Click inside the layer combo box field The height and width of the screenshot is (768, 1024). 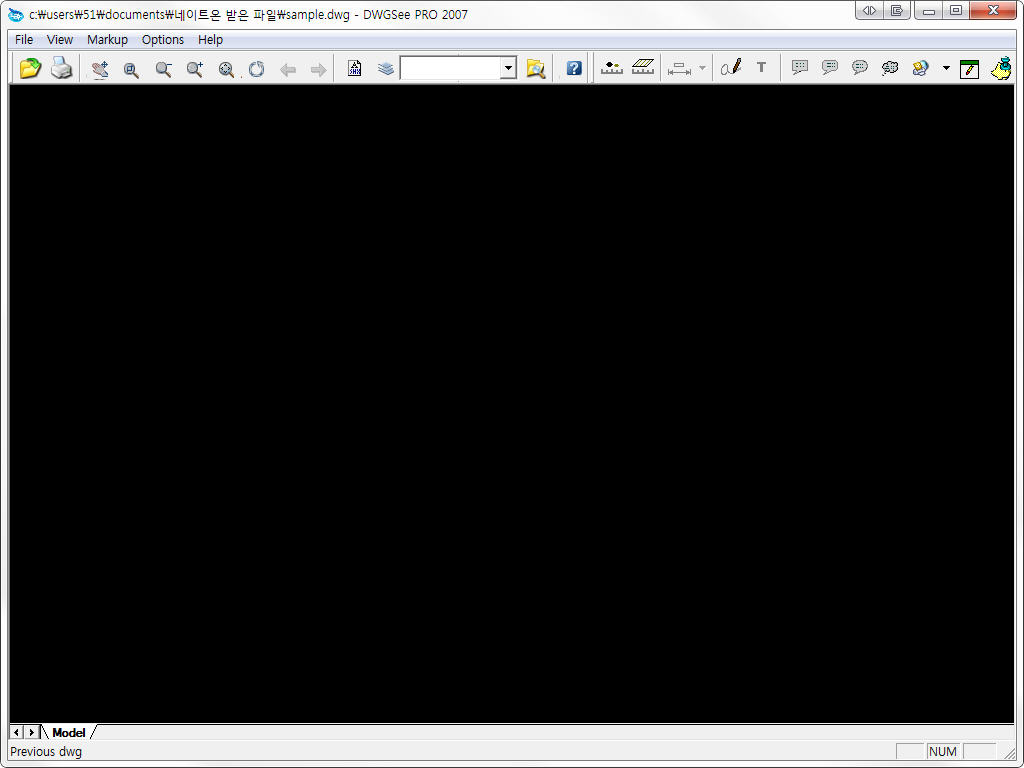point(451,68)
